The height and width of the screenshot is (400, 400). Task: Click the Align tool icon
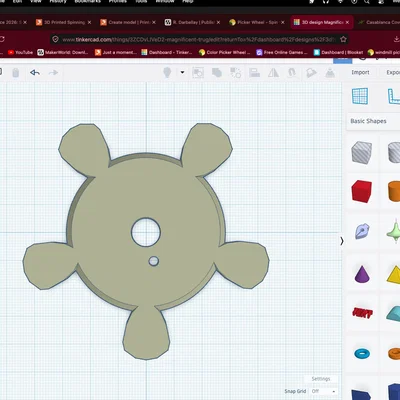pyautogui.click(x=255, y=72)
